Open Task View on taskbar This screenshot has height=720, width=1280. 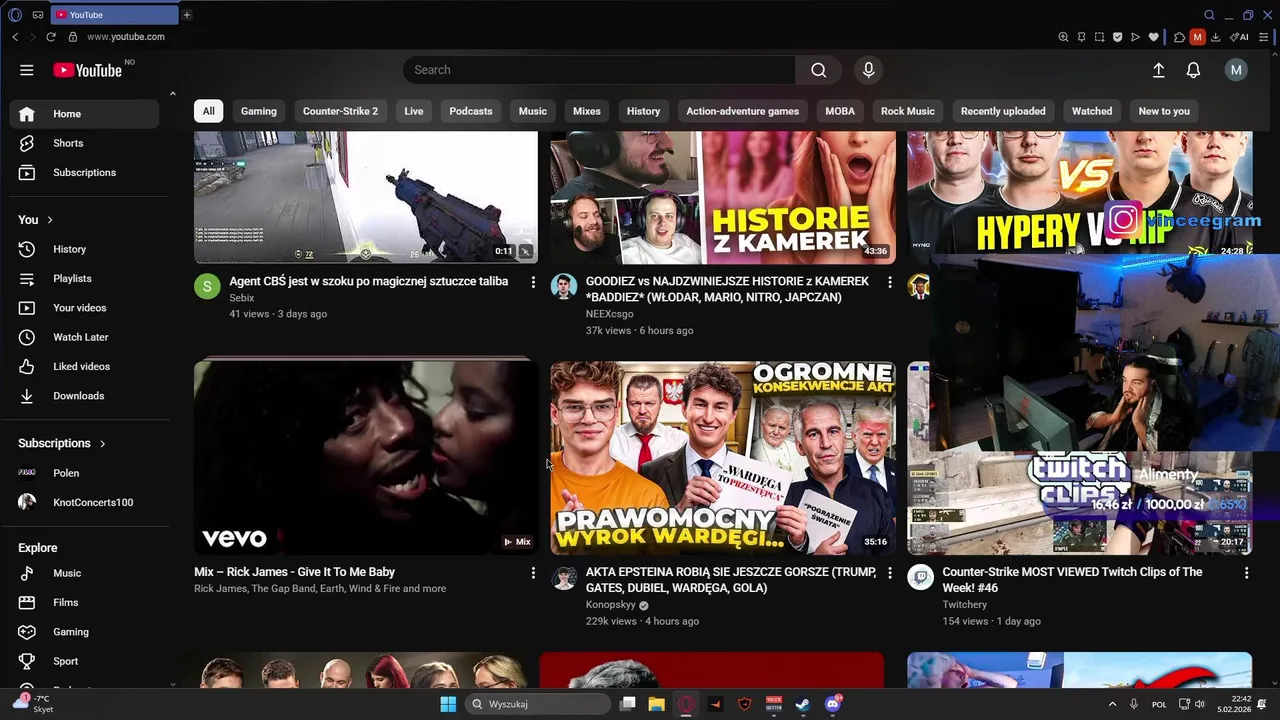click(x=627, y=704)
